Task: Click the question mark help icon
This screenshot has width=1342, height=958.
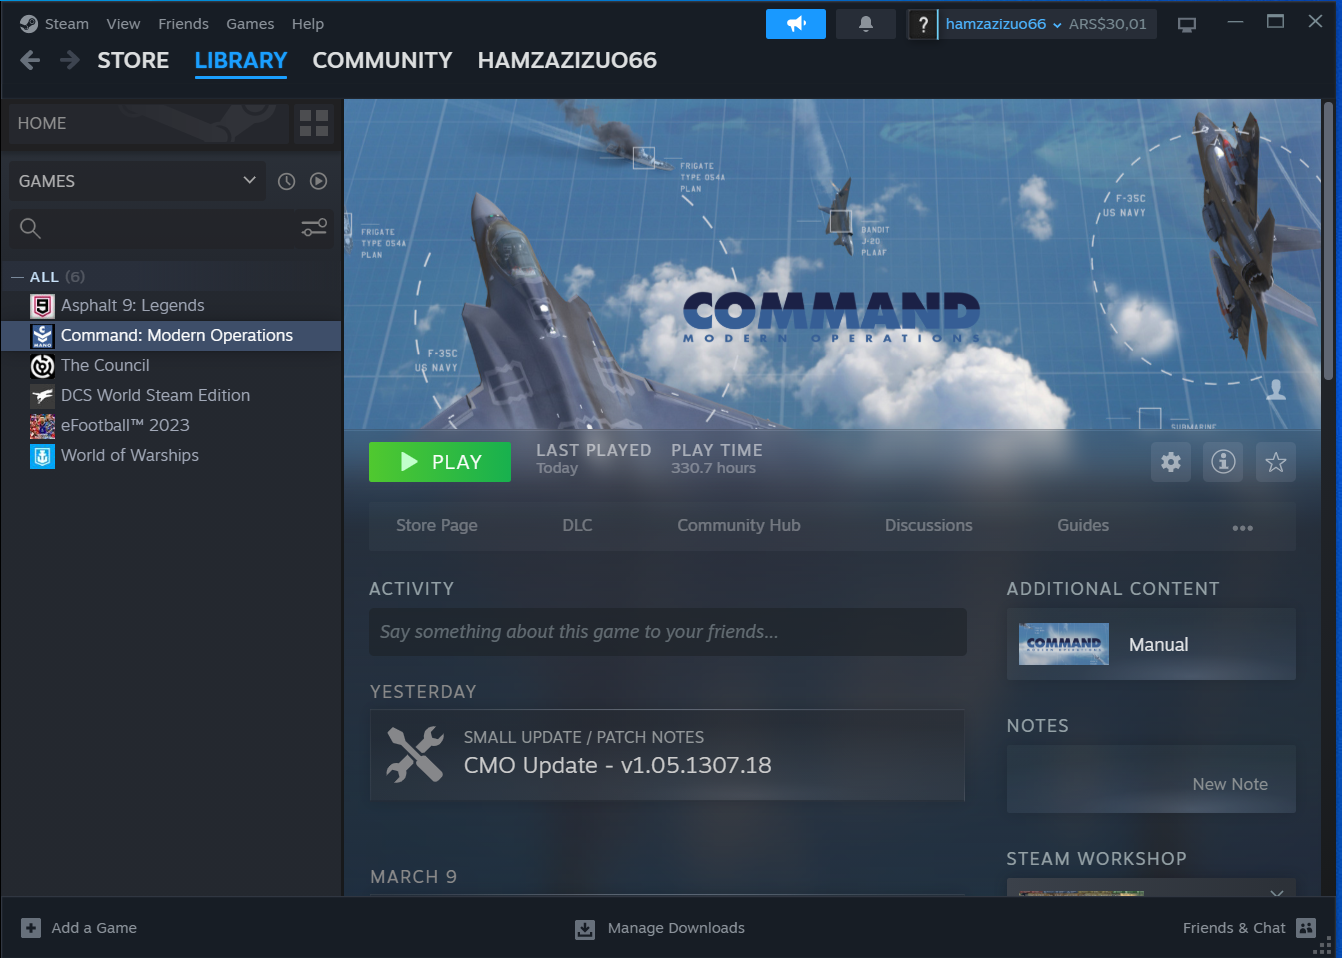Action: click(923, 24)
